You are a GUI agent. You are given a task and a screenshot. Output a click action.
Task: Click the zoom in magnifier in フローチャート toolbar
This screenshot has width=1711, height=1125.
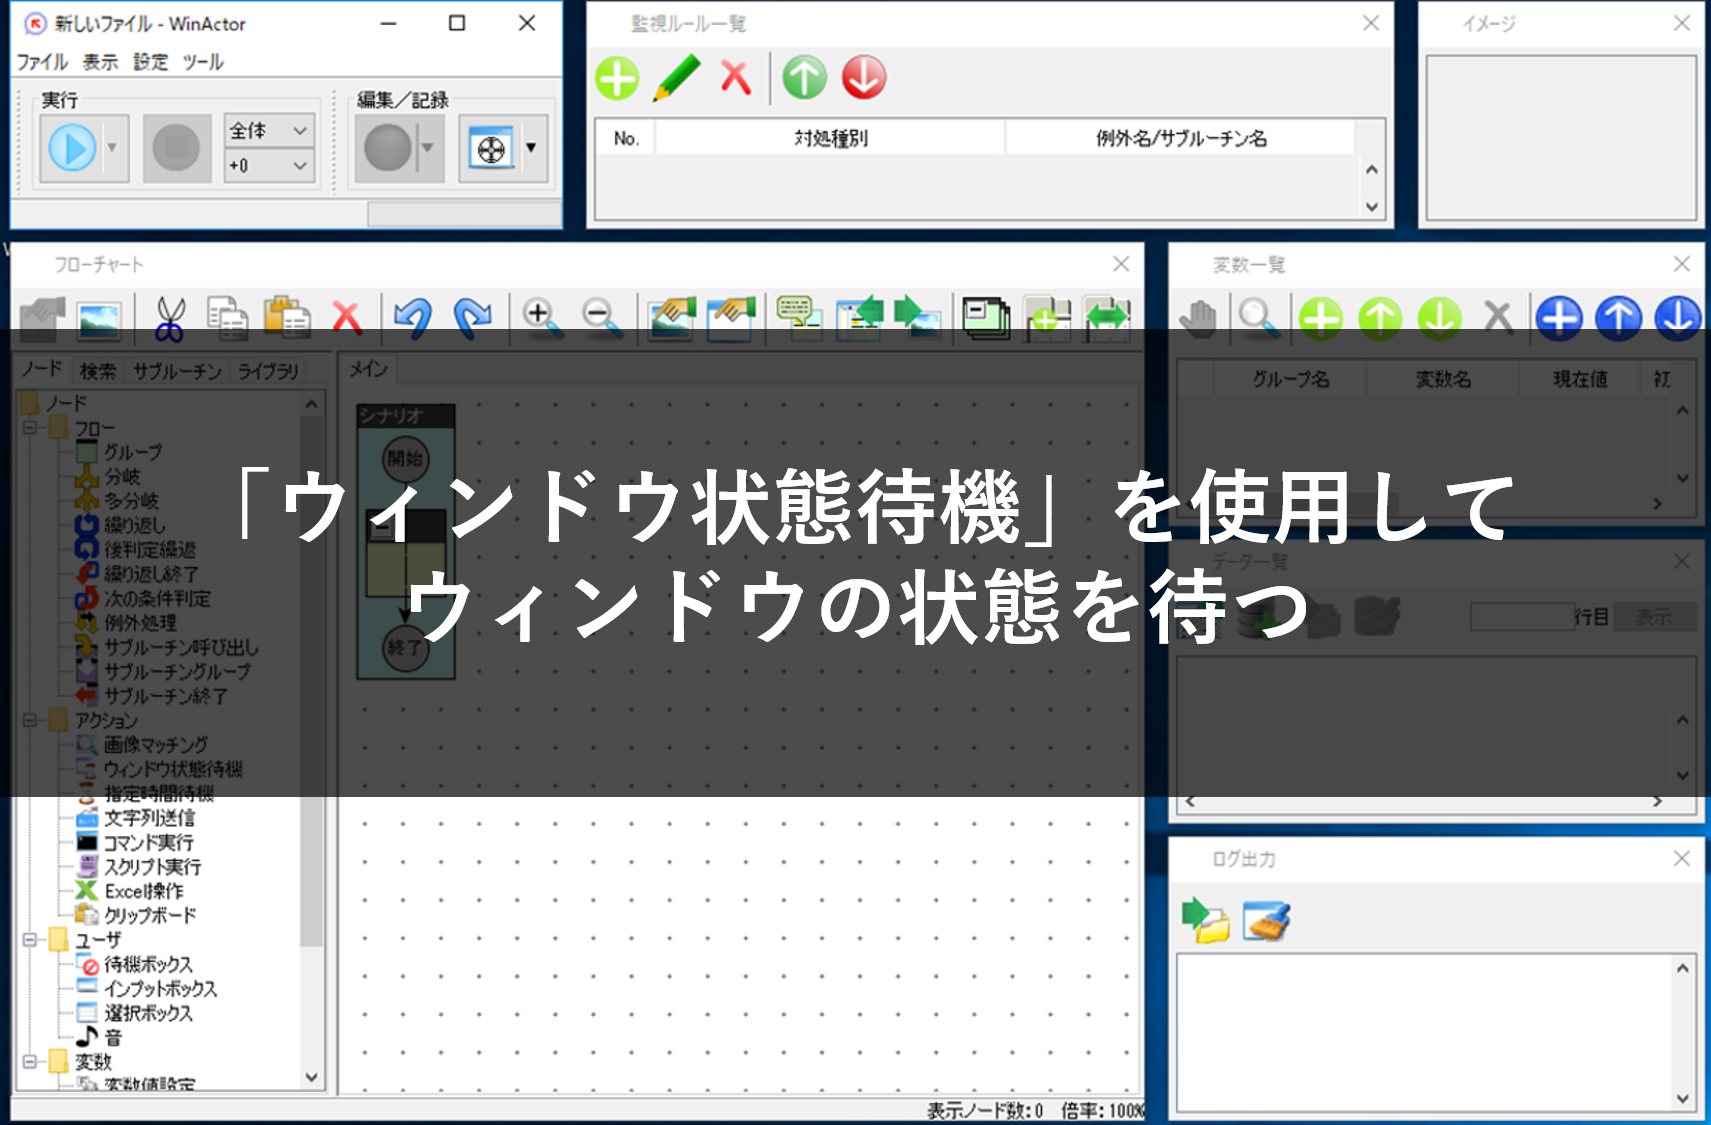pos(542,317)
